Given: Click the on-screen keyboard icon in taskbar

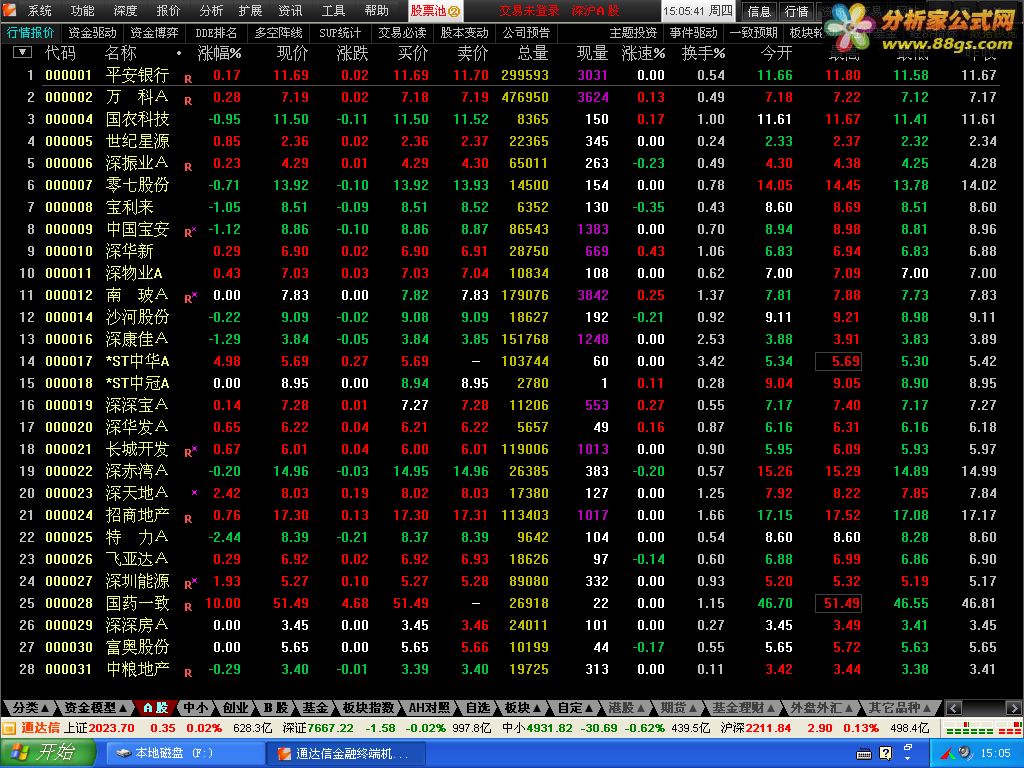Looking at the screenshot, I should pos(863,754).
